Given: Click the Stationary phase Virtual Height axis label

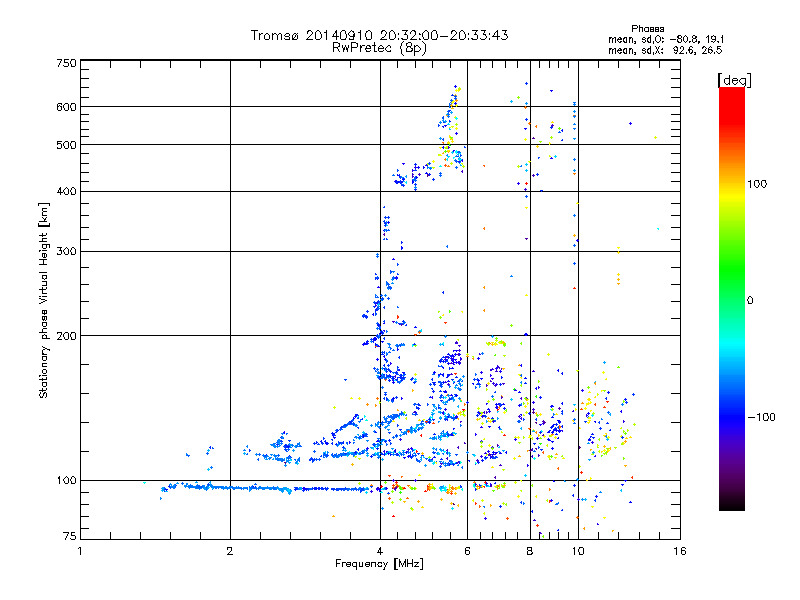Looking at the screenshot, I should pyautogui.click(x=43, y=300).
